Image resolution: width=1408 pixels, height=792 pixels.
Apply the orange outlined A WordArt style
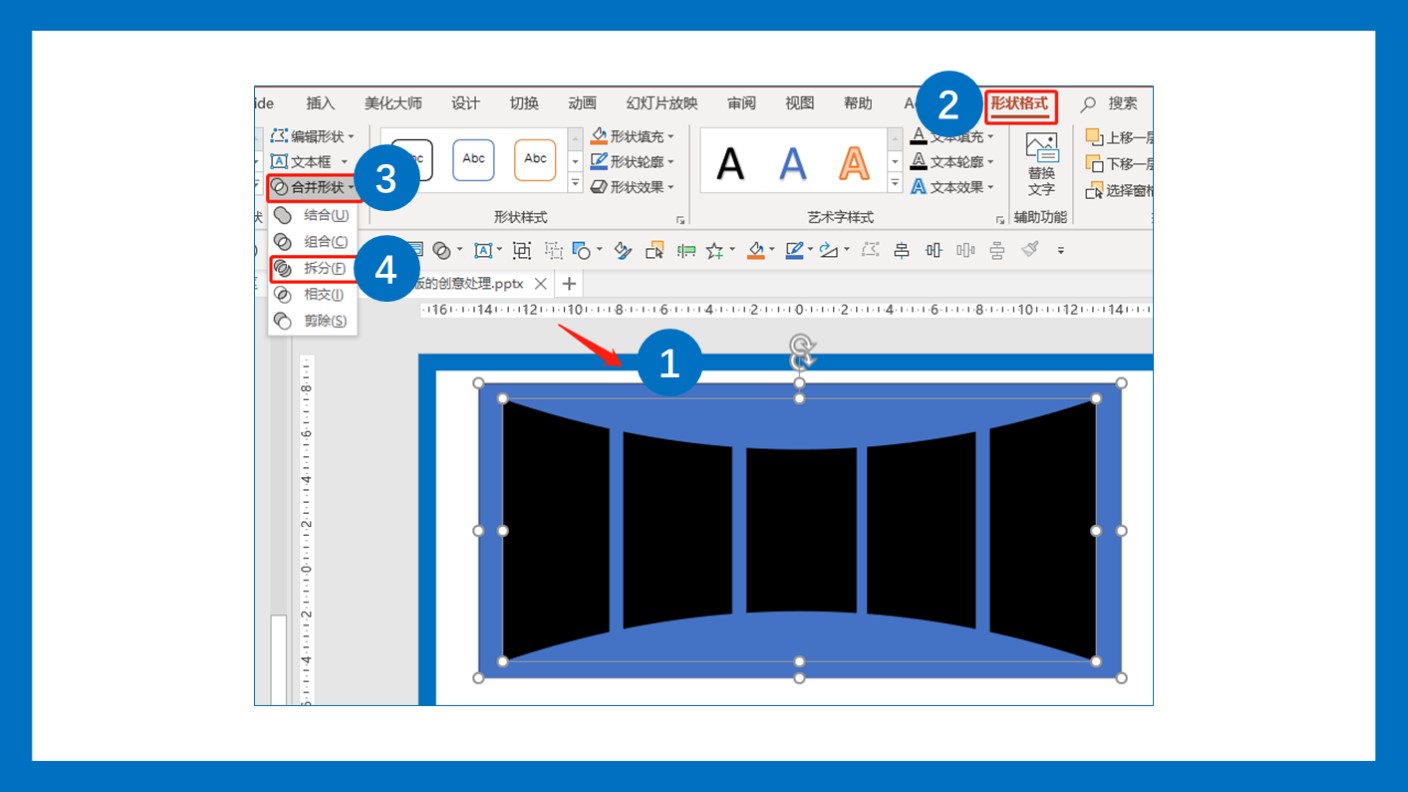[x=854, y=162]
